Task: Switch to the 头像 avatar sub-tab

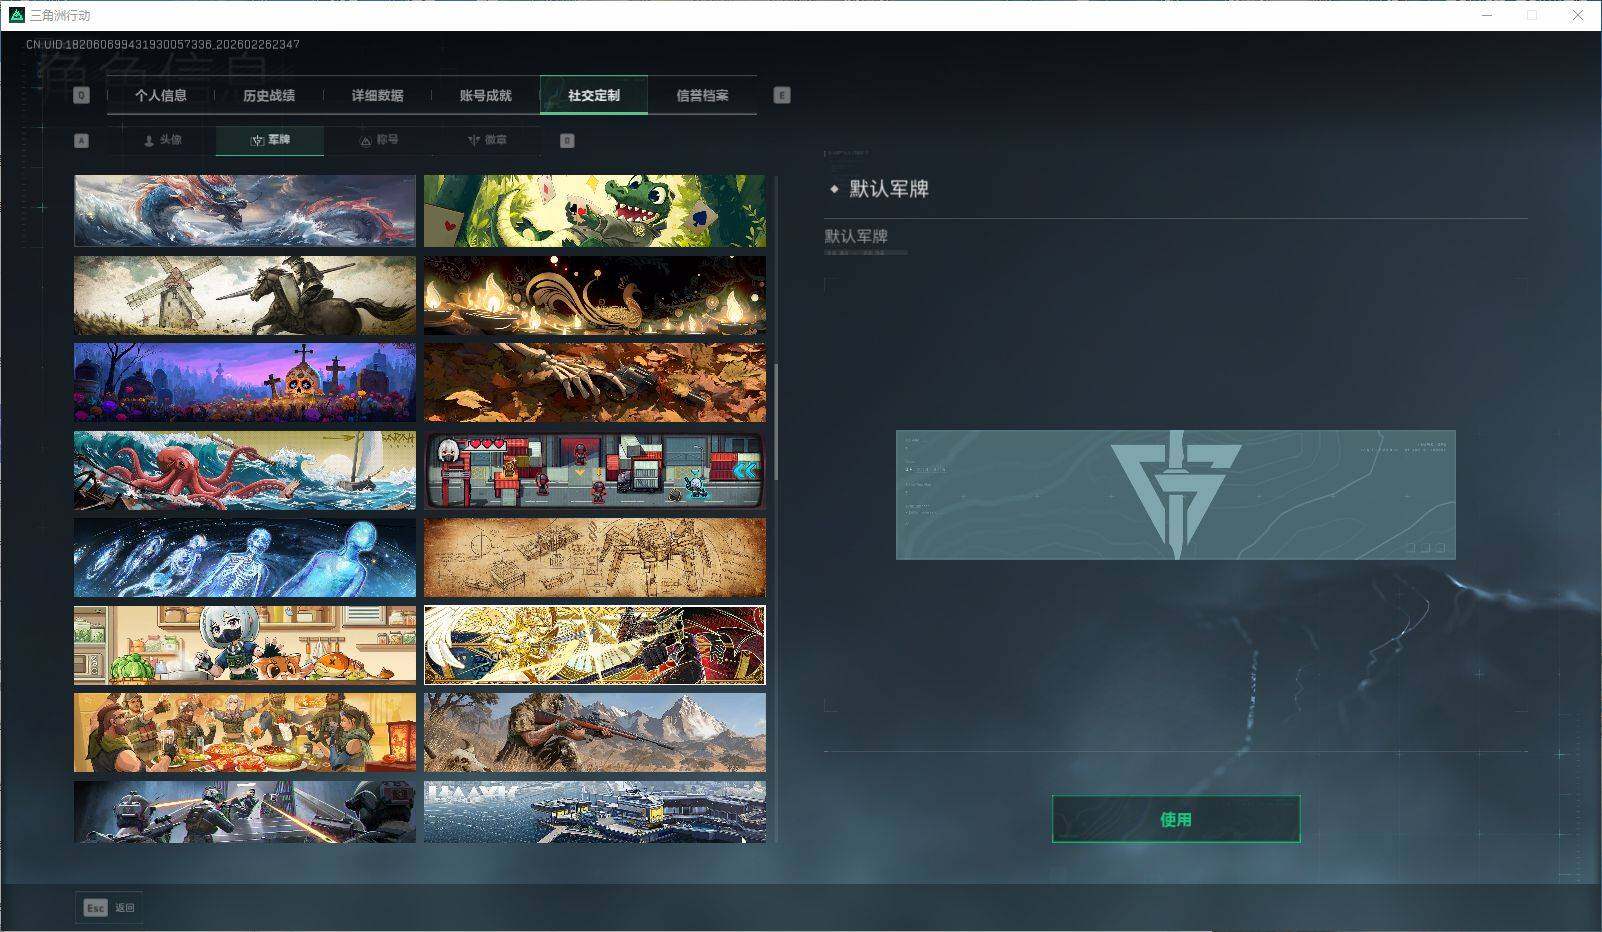Action: coord(162,140)
